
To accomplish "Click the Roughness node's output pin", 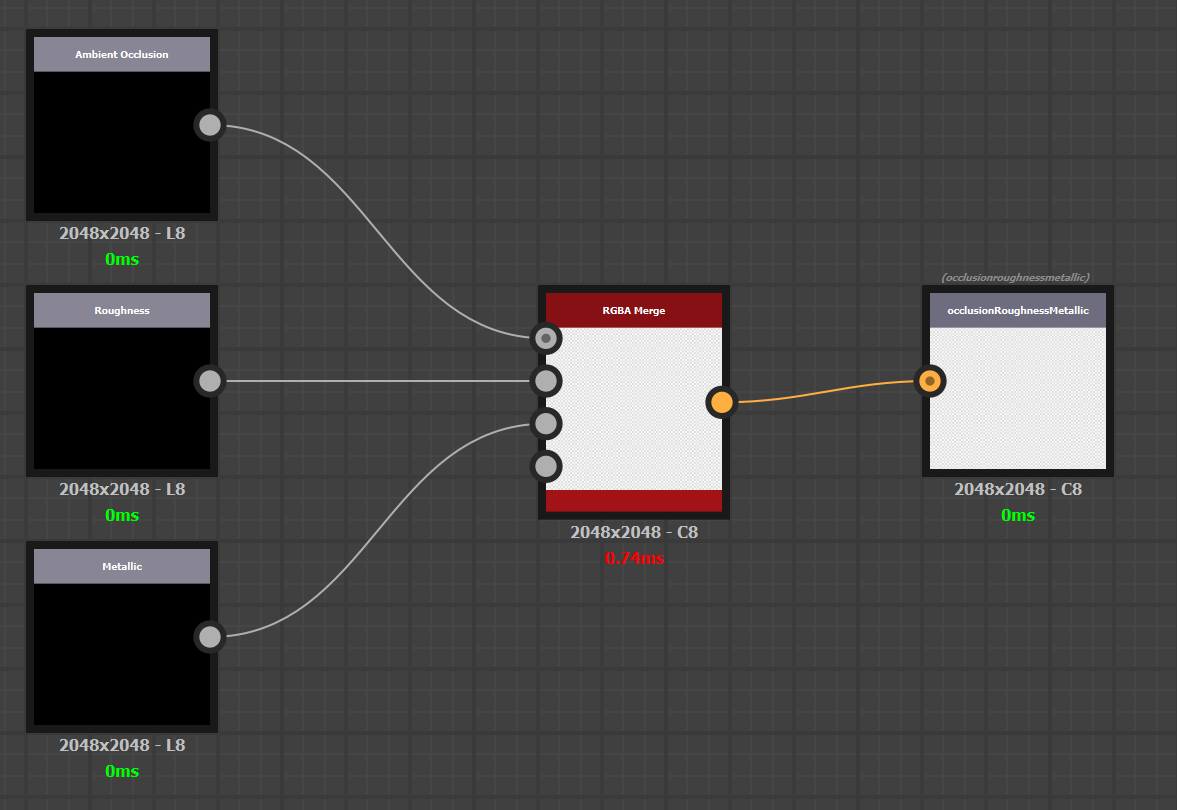I will pyautogui.click(x=209, y=381).
